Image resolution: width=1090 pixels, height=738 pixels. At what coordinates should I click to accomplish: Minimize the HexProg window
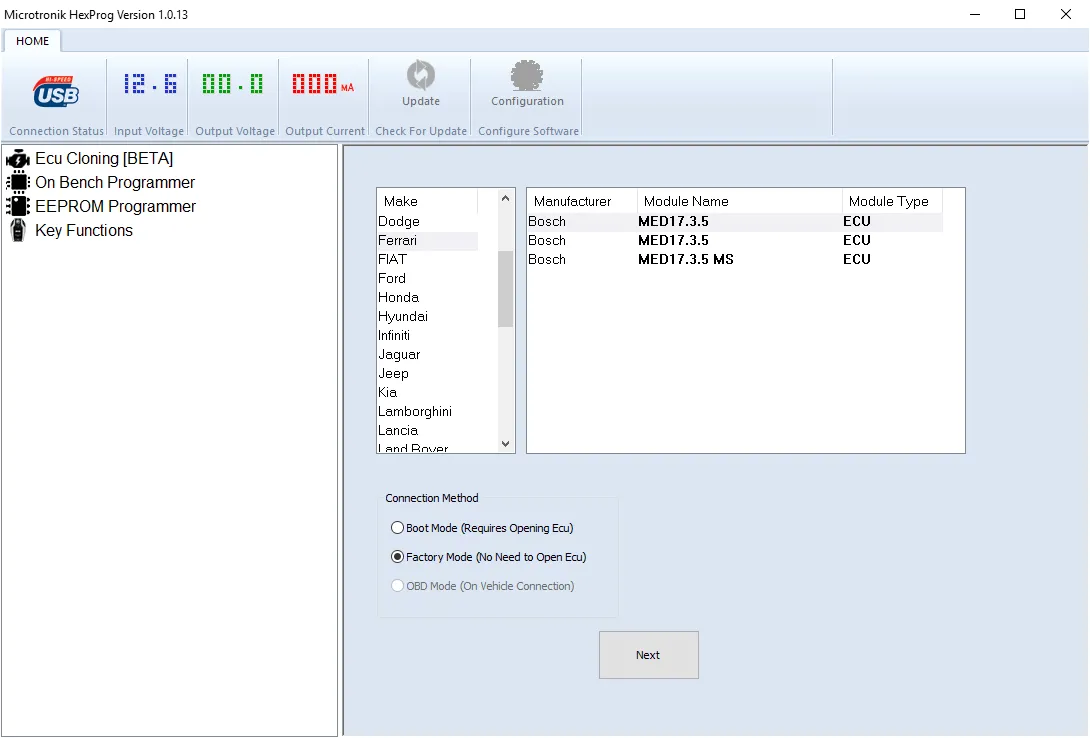(975, 14)
